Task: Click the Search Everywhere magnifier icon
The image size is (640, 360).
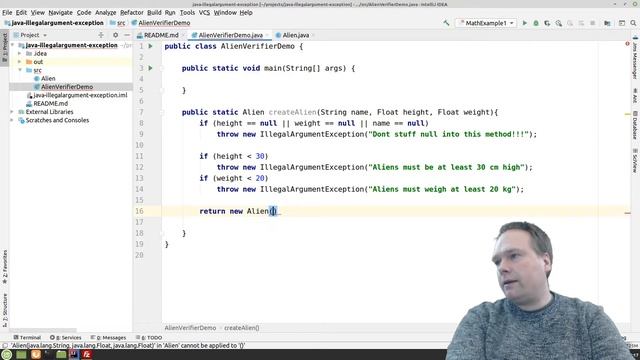Action: point(633,23)
